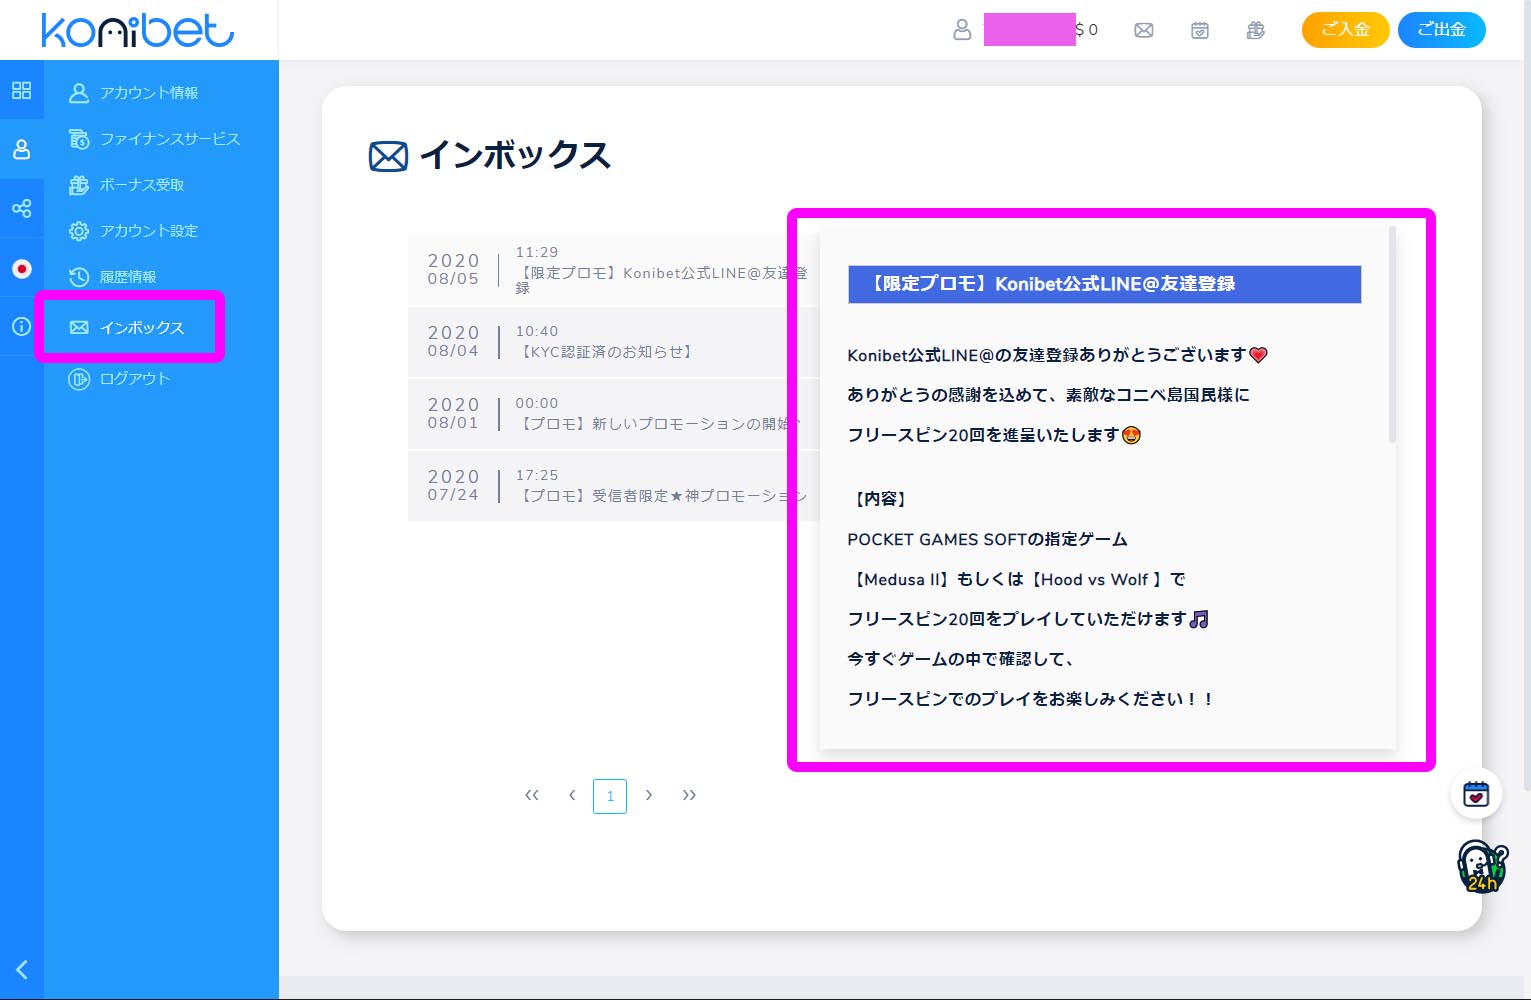Open the header gift bonus icon
Image resolution: width=1531 pixels, height=1000 pixels.
point(1256,30)
